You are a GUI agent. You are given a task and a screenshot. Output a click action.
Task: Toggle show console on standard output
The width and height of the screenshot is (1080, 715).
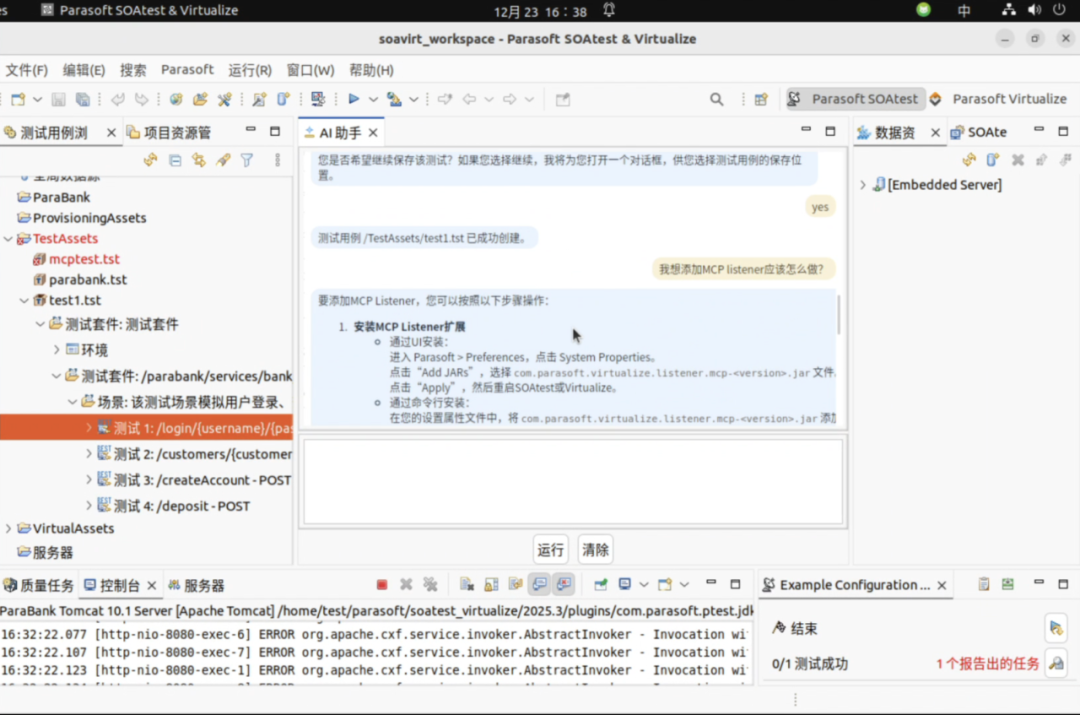click(539, 585)
